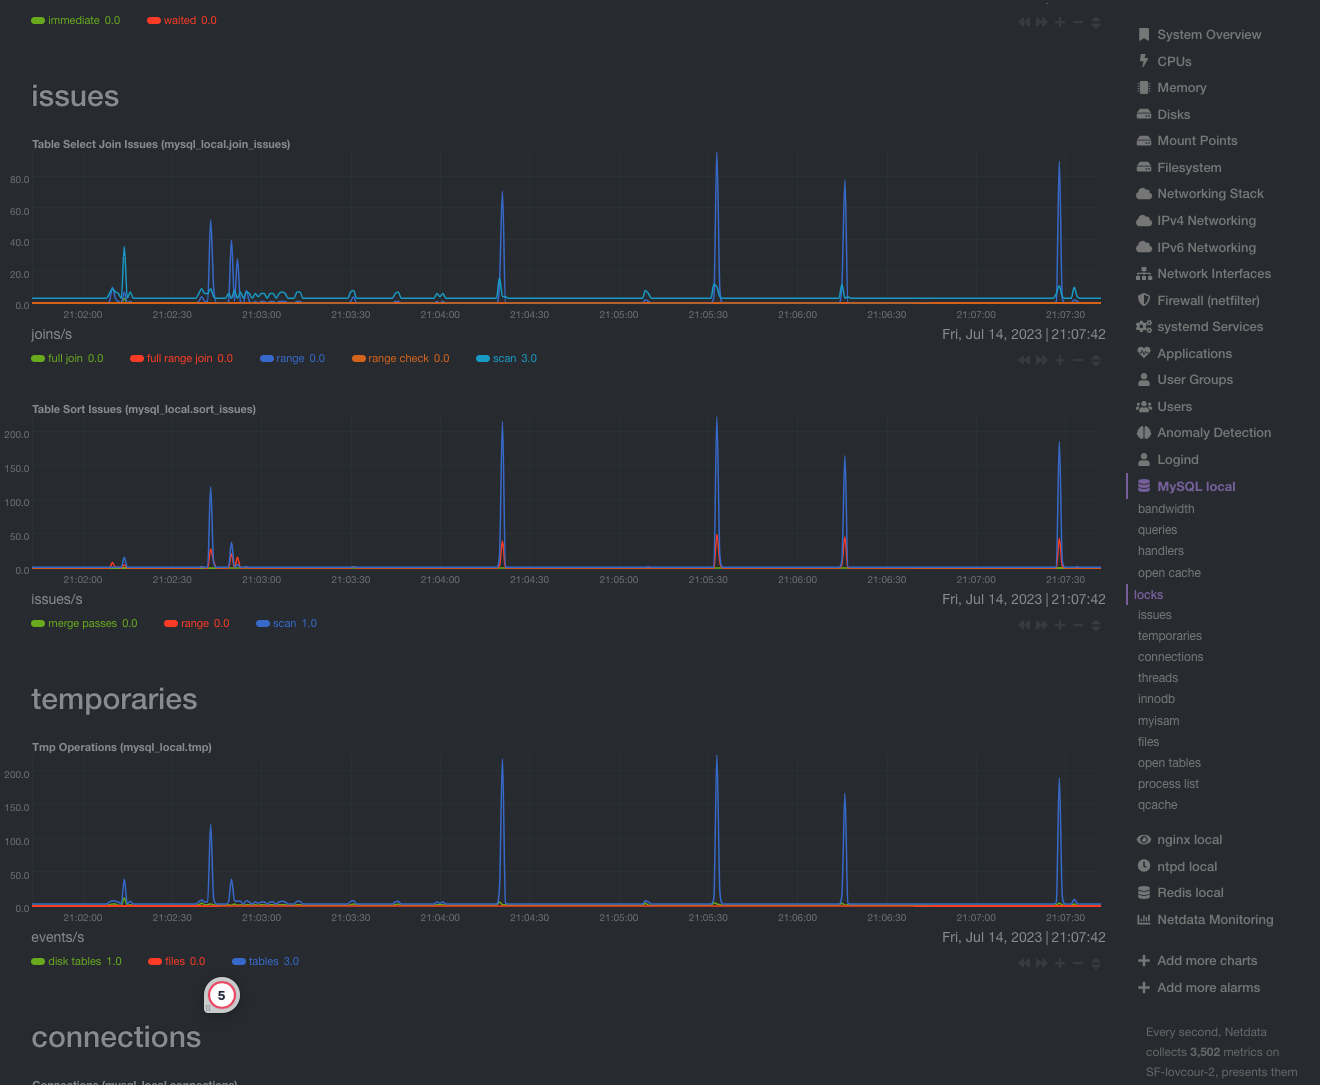The height and width of the screenshot is (1085, 1320).
Task: Expand the Redis local sidebar section
Action: click(1190, 893)
